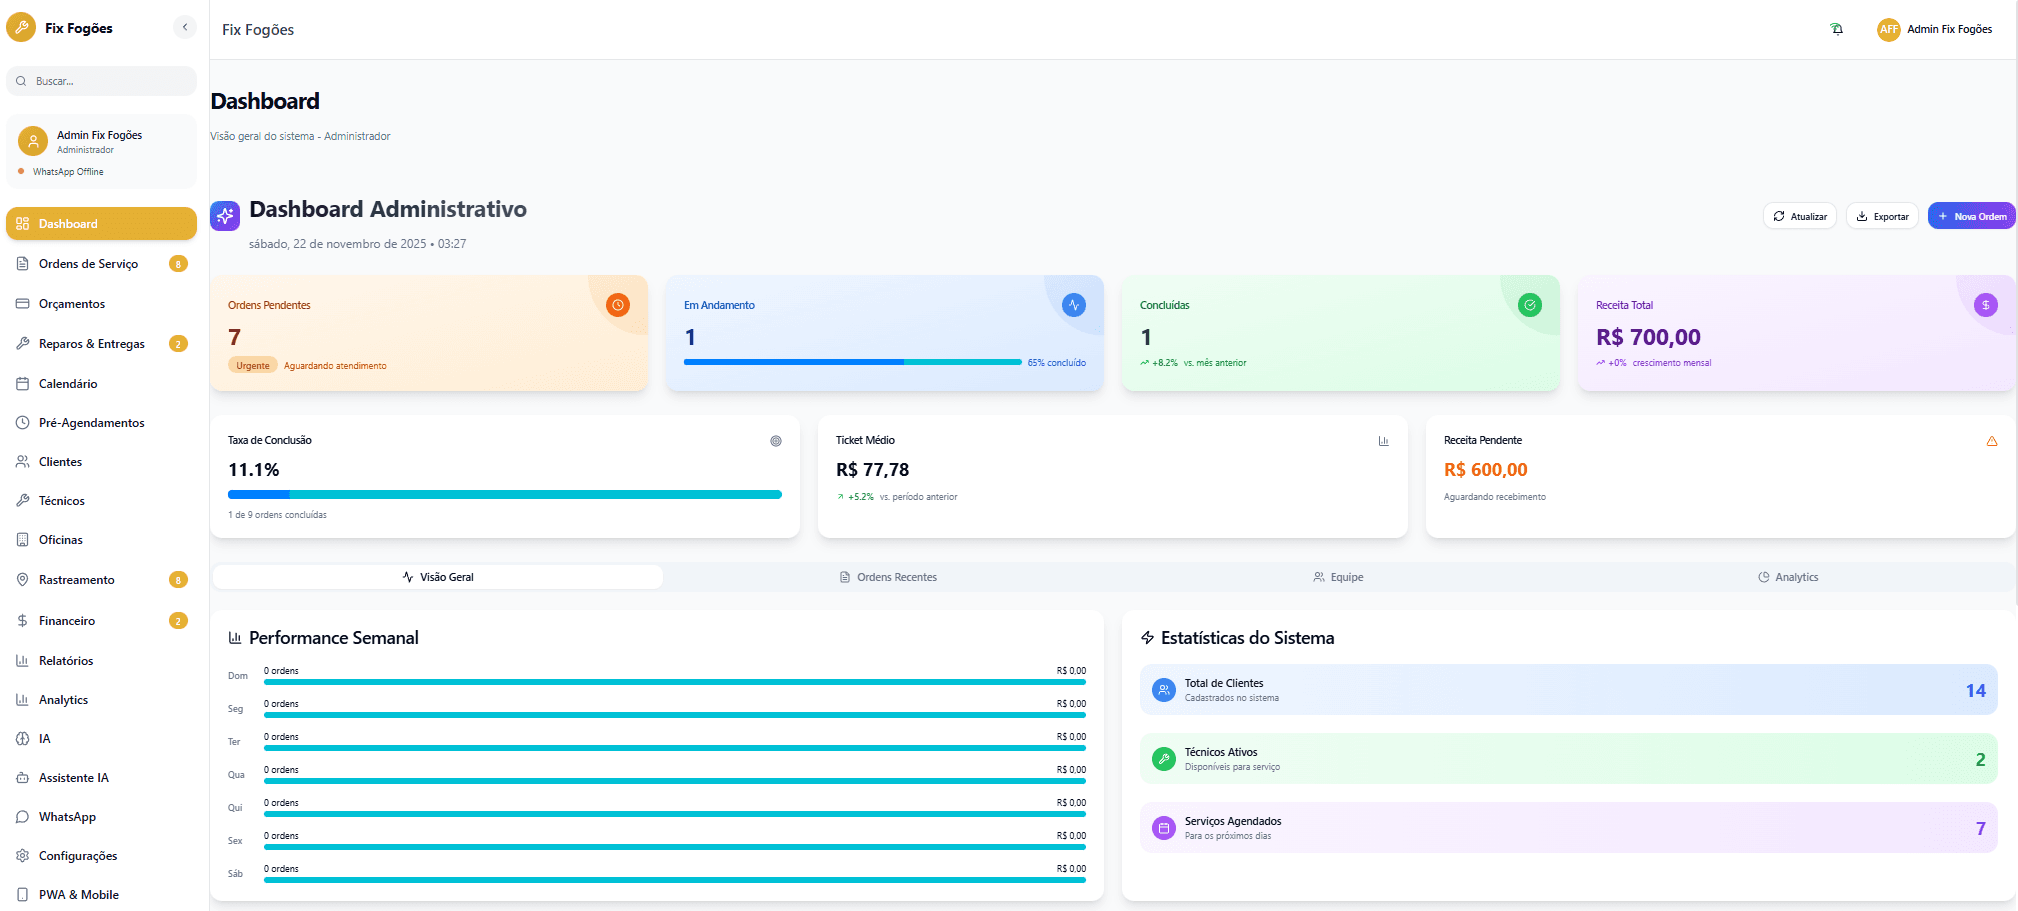Viewport: 2018px width, 911px height.
Task: Switch to the Ordens Recentes tab
Action: point(888,577)
